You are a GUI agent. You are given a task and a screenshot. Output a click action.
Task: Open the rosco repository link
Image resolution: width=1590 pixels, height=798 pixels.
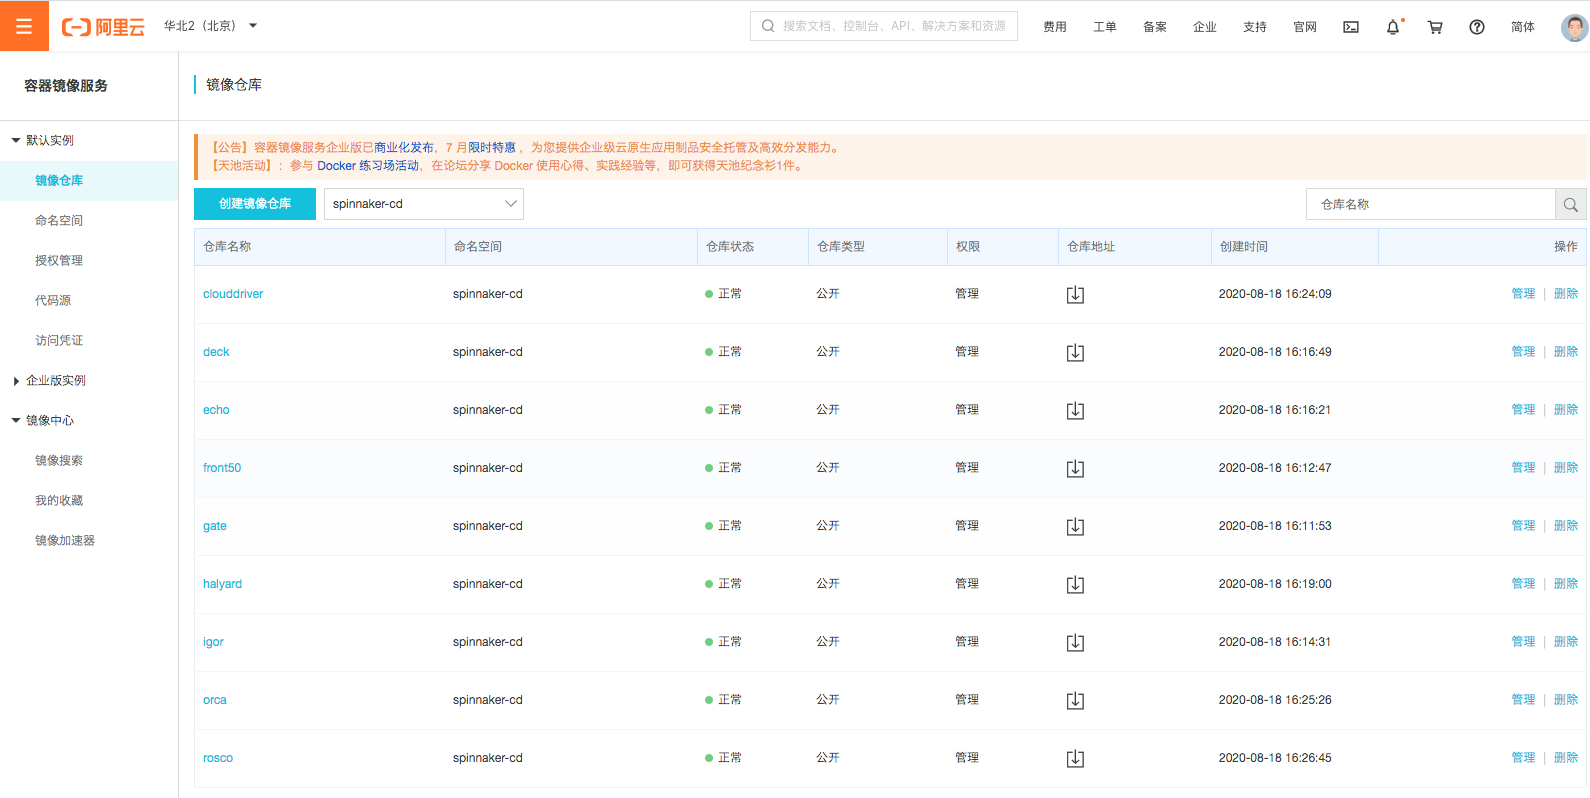[x=218, y=758]
